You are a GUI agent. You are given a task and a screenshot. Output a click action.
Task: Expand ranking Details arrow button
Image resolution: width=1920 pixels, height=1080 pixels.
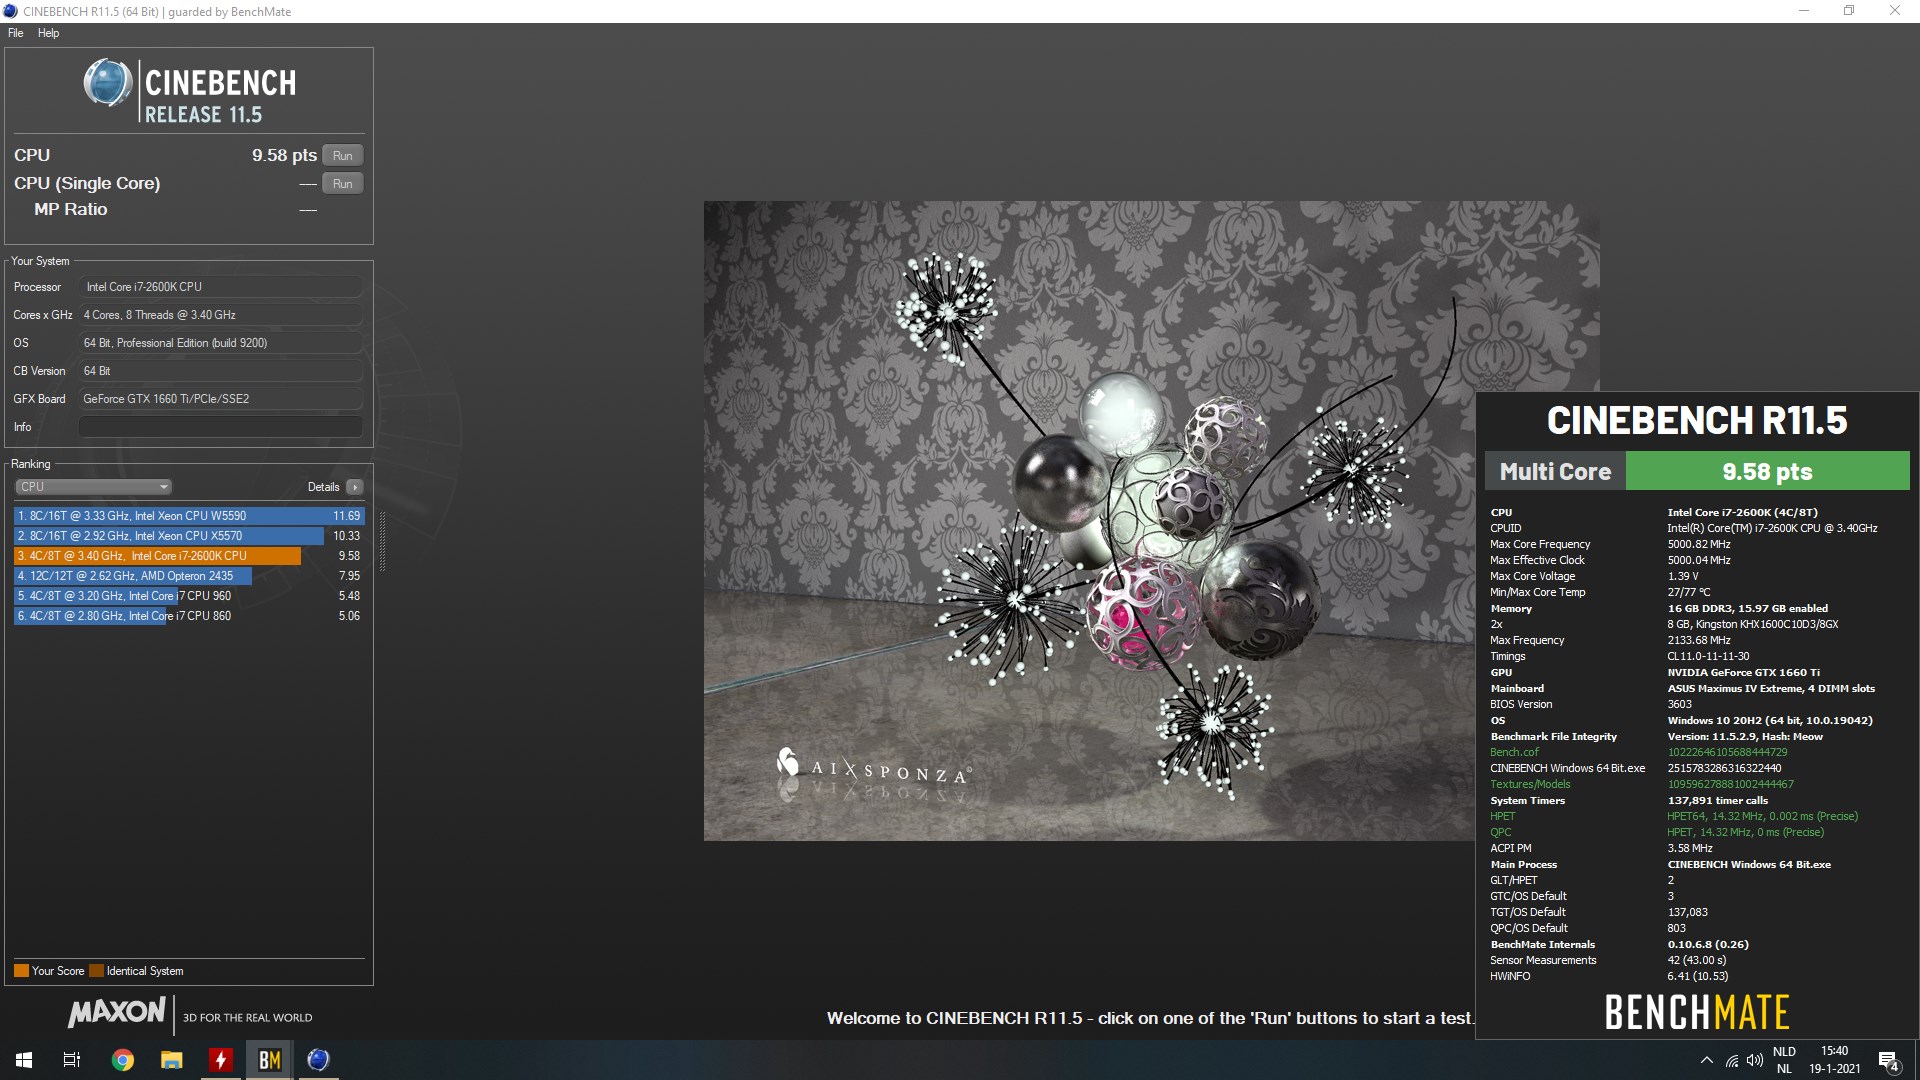click(x=355, y=487)
